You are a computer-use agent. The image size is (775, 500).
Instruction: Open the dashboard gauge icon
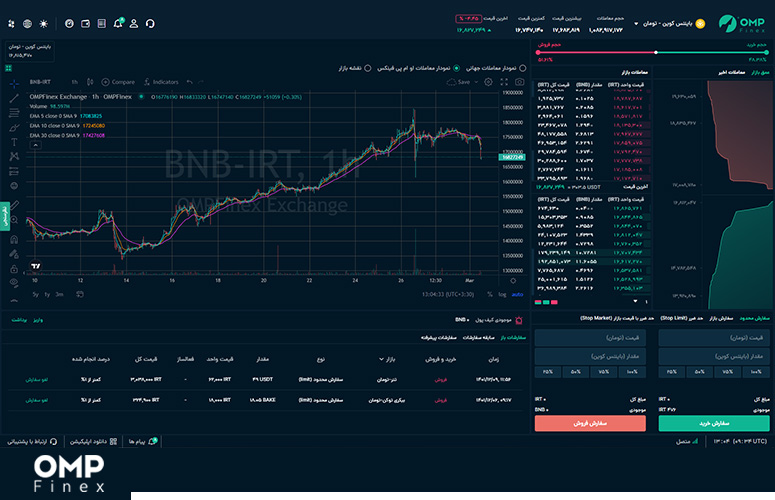(x=69, y=23)
